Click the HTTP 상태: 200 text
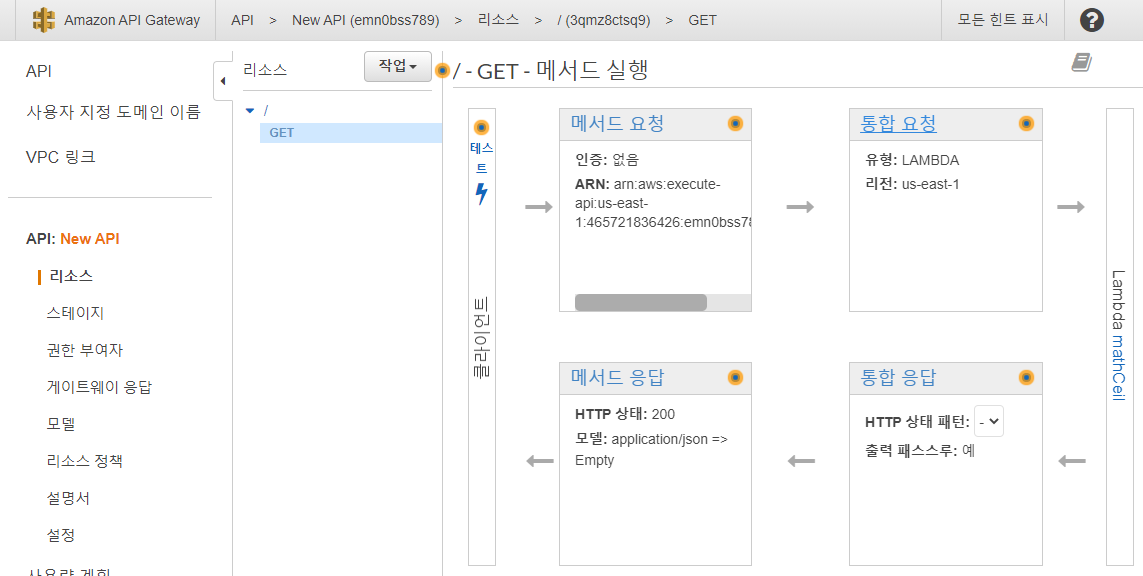1143x576 pixels. (x=625, y=414)
